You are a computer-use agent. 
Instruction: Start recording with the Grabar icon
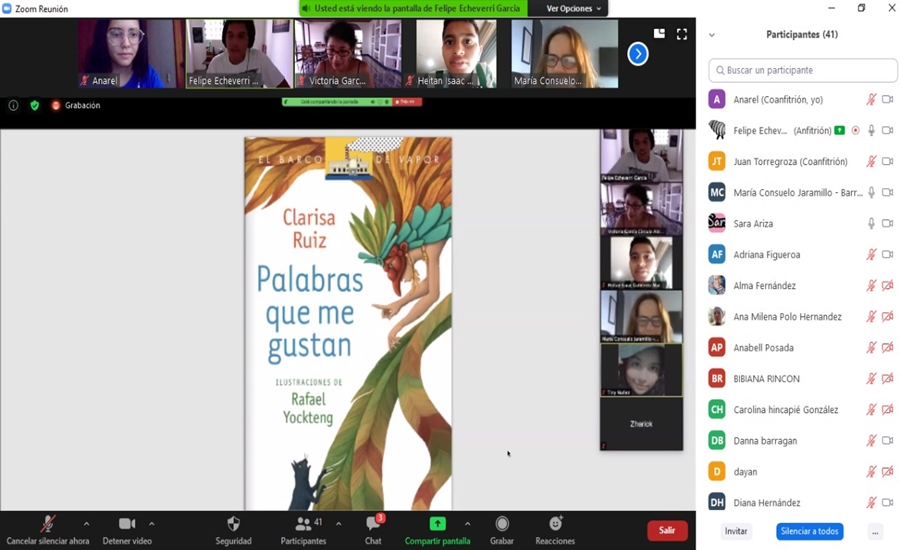(502, 524)
